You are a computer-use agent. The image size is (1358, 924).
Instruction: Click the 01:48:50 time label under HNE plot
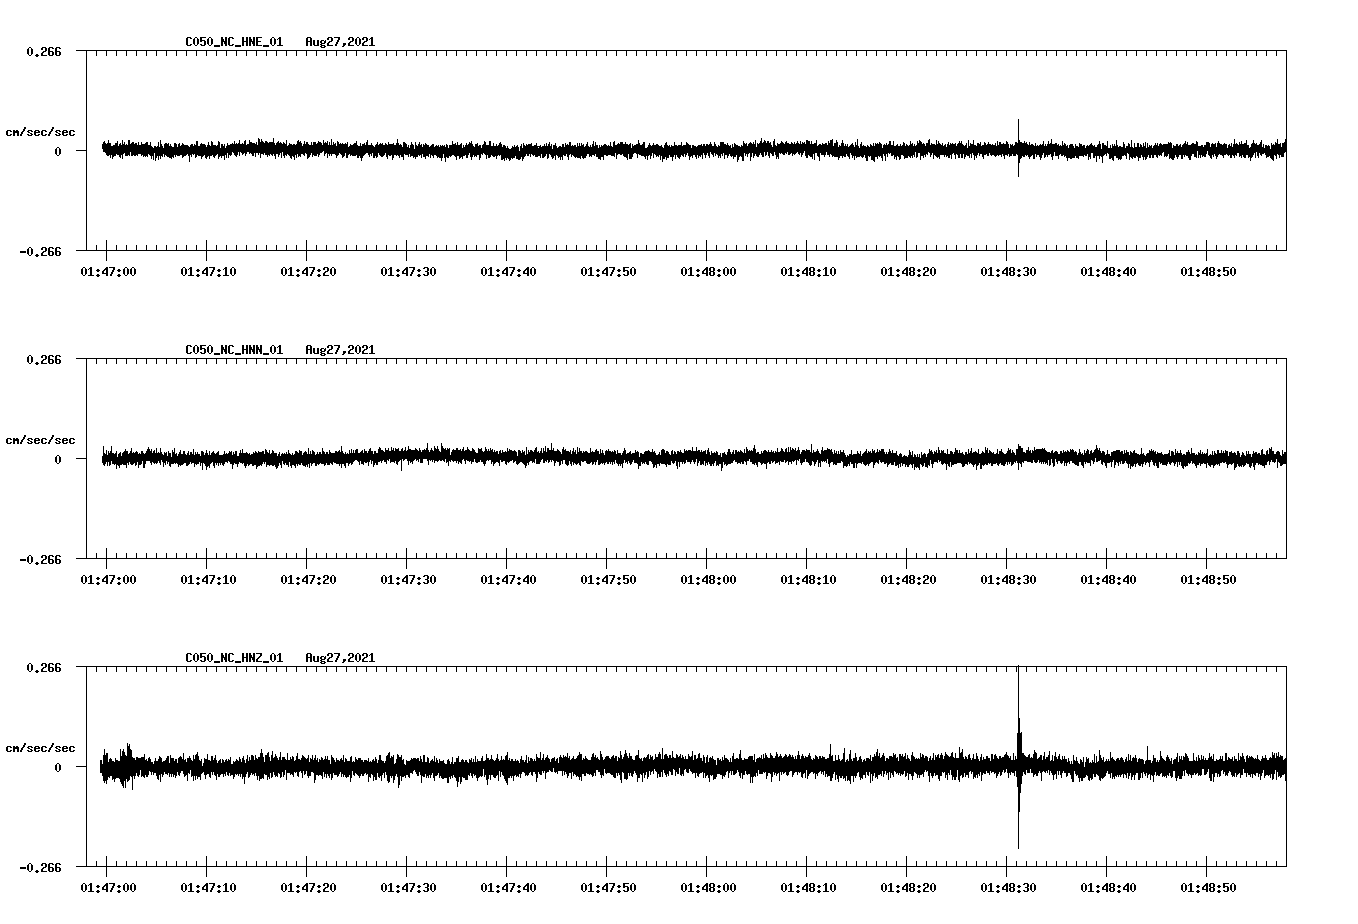[1208, 271]
